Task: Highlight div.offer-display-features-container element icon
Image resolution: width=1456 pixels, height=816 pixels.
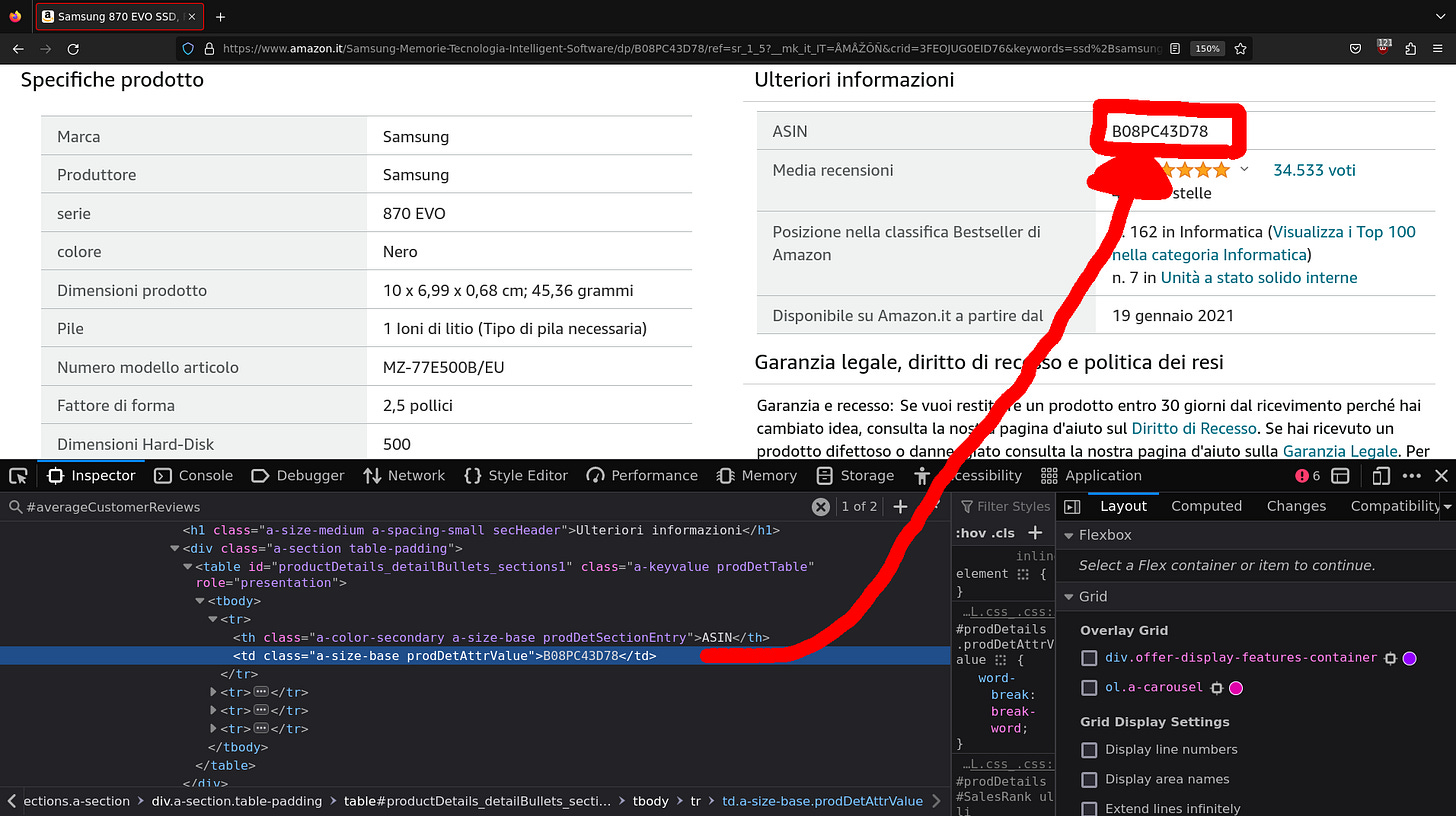Action: tap(1389, 658)
